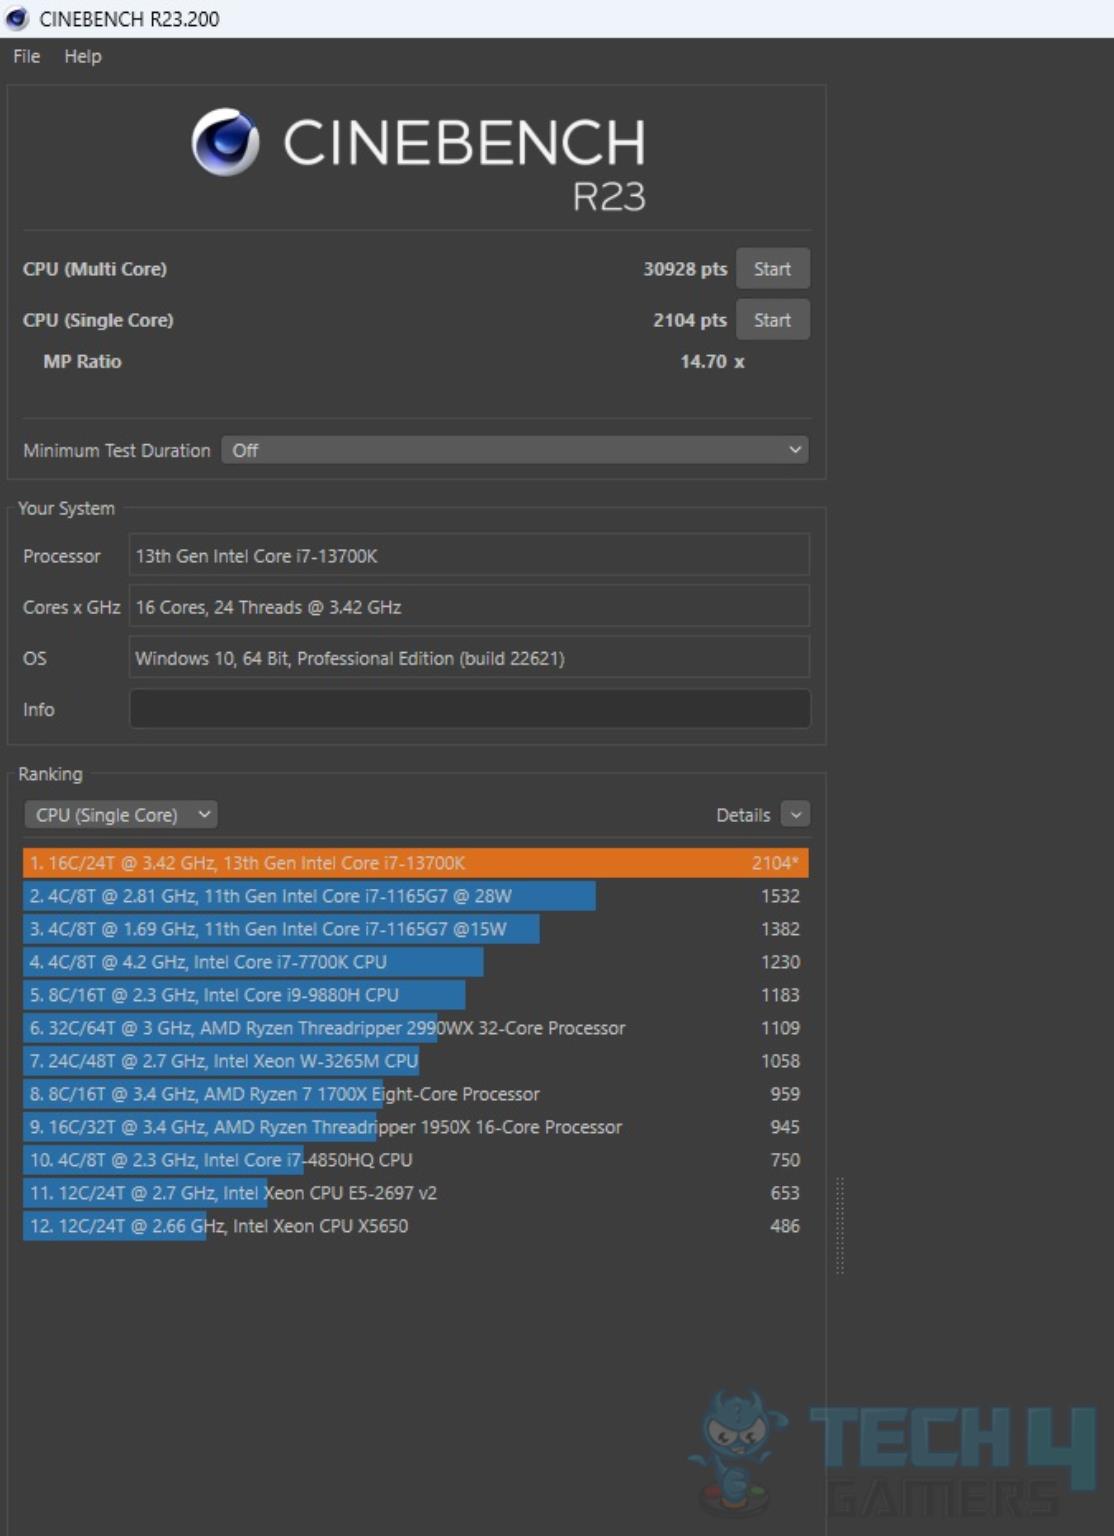Select ranking row 3 i7-1165G7 @15W

coord(415,929)
